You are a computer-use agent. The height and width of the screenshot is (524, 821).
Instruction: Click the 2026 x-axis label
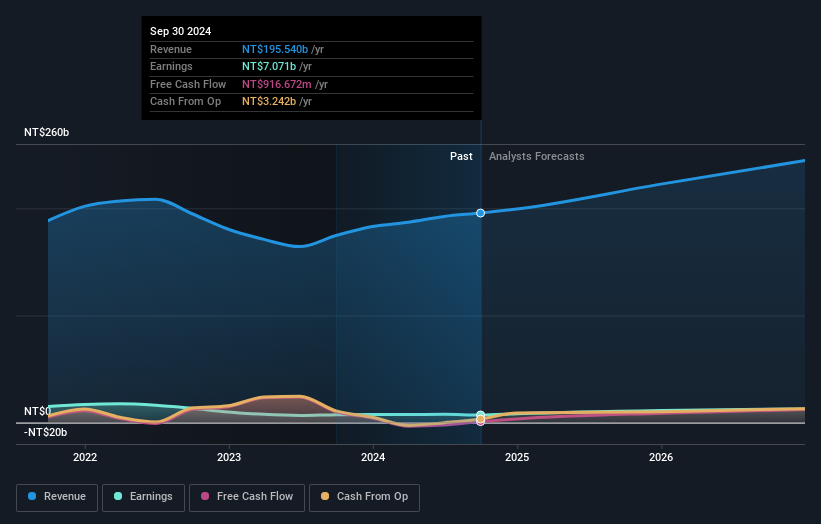click(x=661, y=458)
